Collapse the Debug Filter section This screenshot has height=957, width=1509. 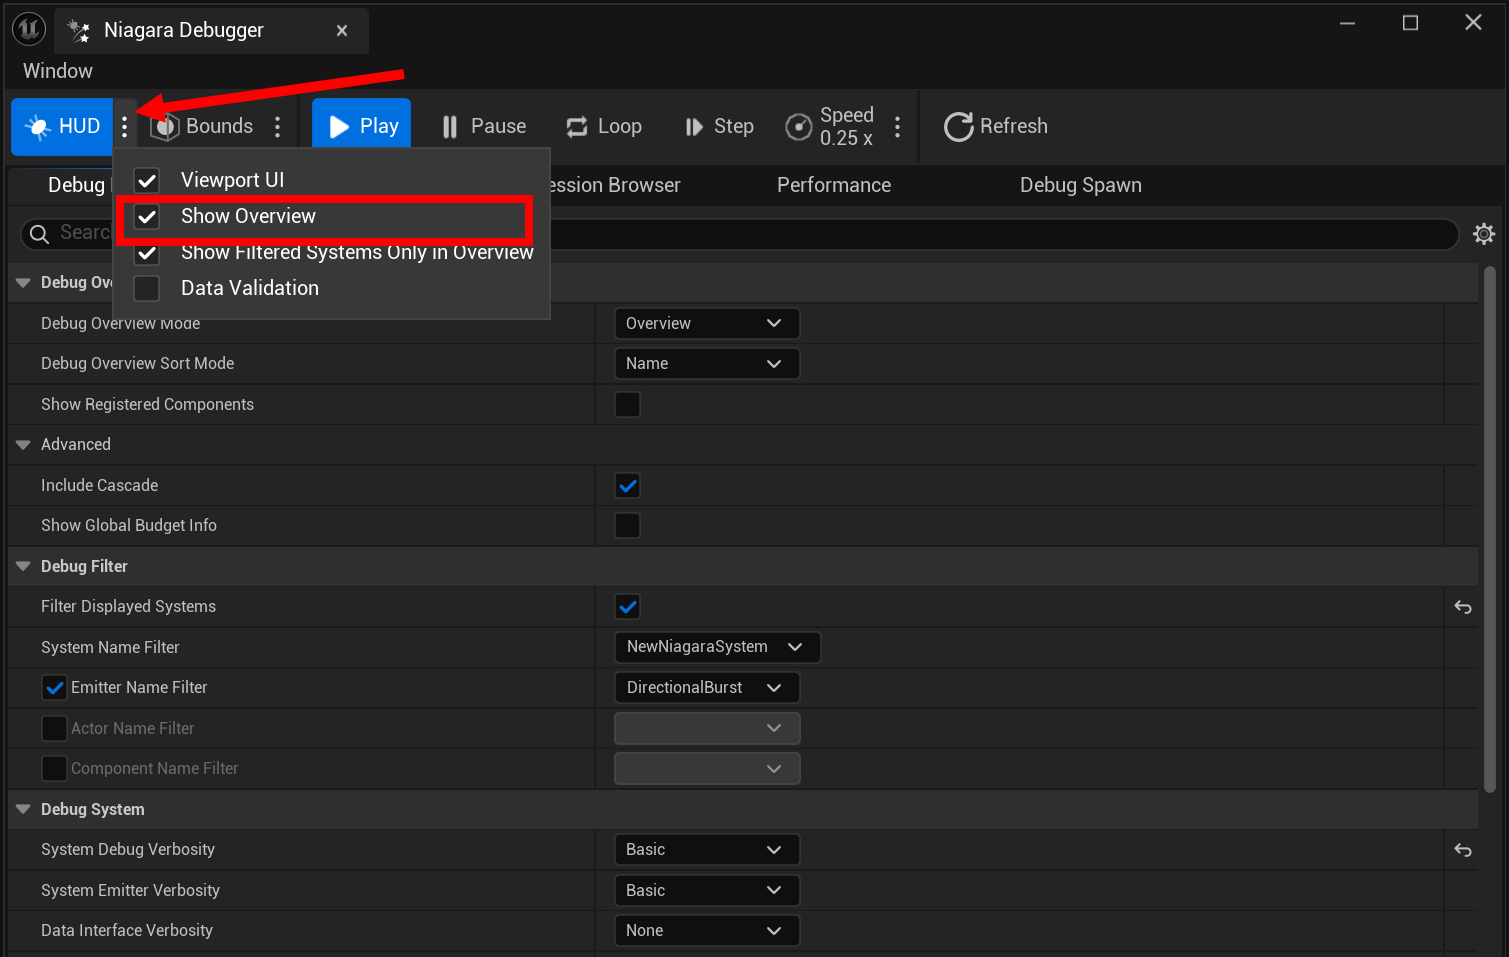point(23,566)
